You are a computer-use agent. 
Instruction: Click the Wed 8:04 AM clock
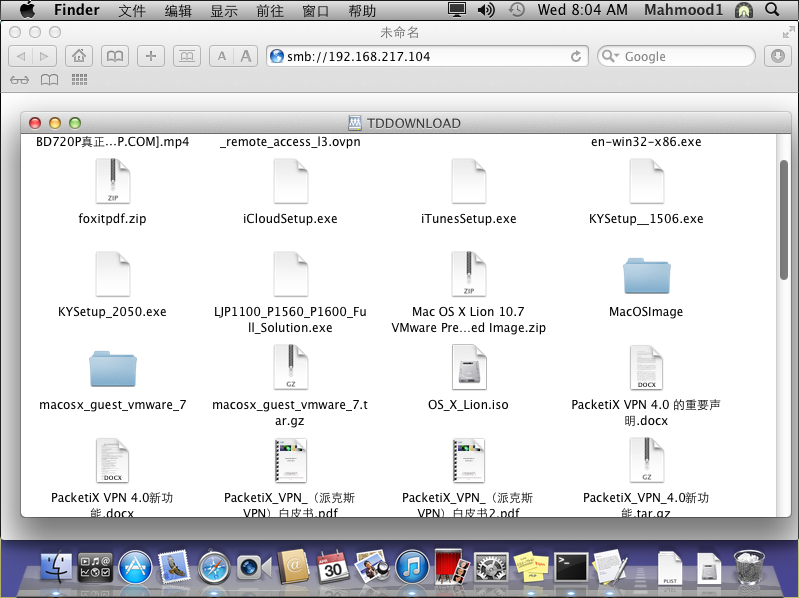click(582, 10)
